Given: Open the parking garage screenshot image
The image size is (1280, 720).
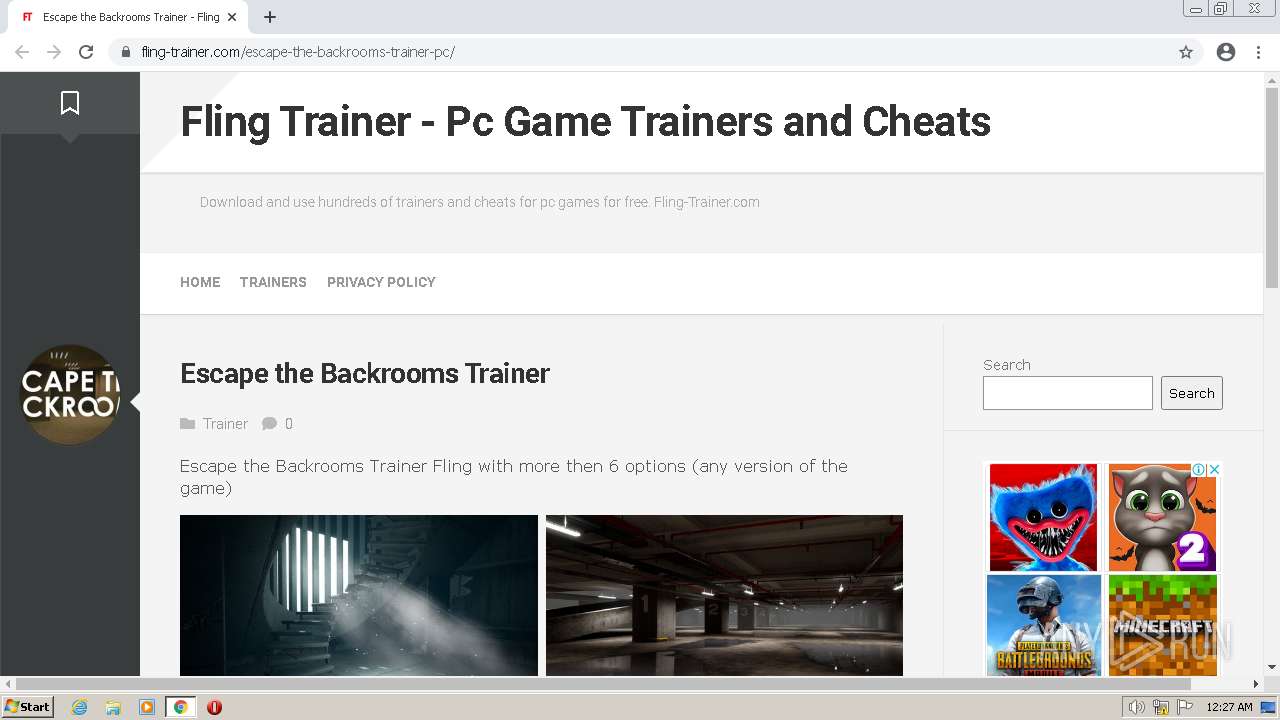Looking at the screenshot, I should [x=724, y=595].
